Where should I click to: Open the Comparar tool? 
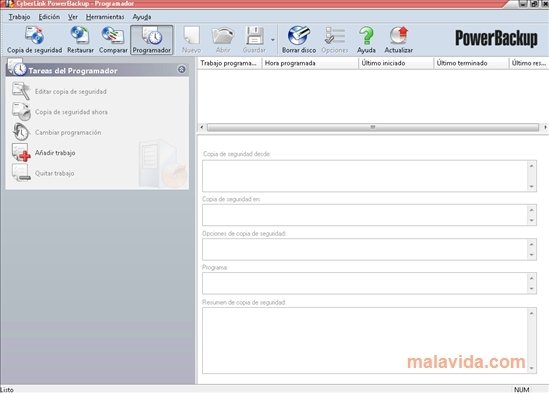coord(113,40)
